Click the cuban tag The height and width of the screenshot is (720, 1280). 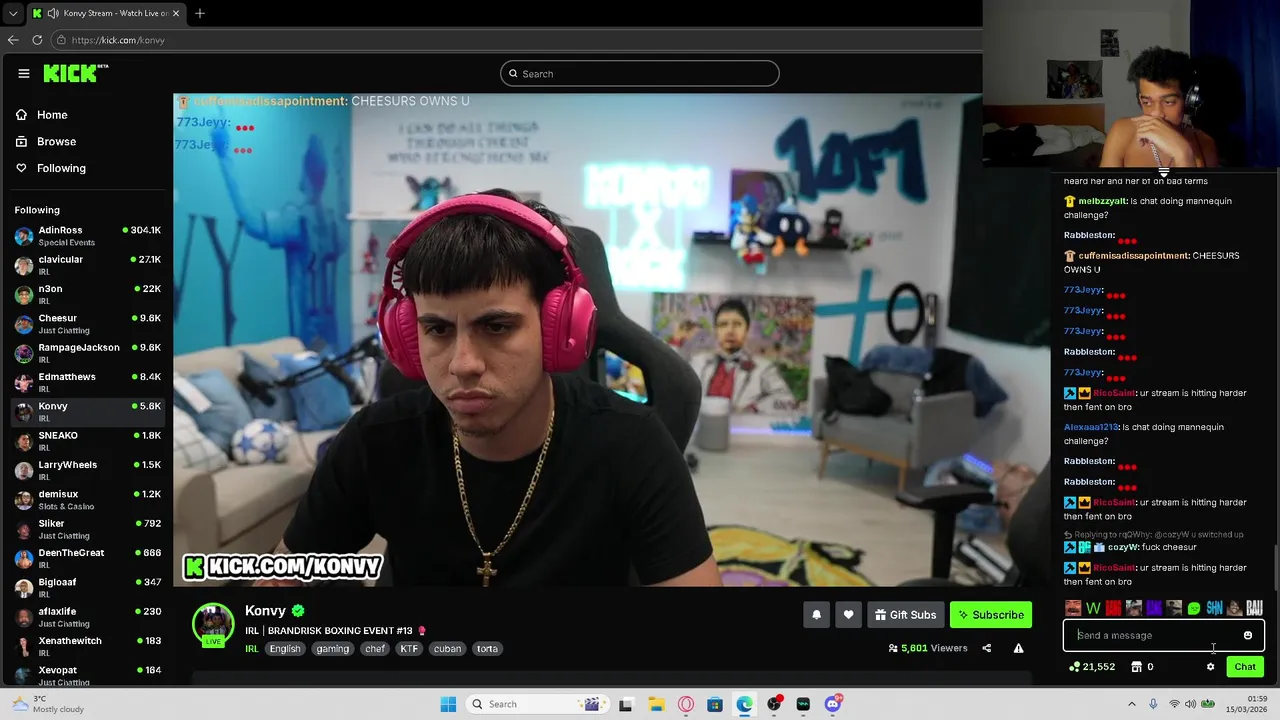[x=447, y=649]
